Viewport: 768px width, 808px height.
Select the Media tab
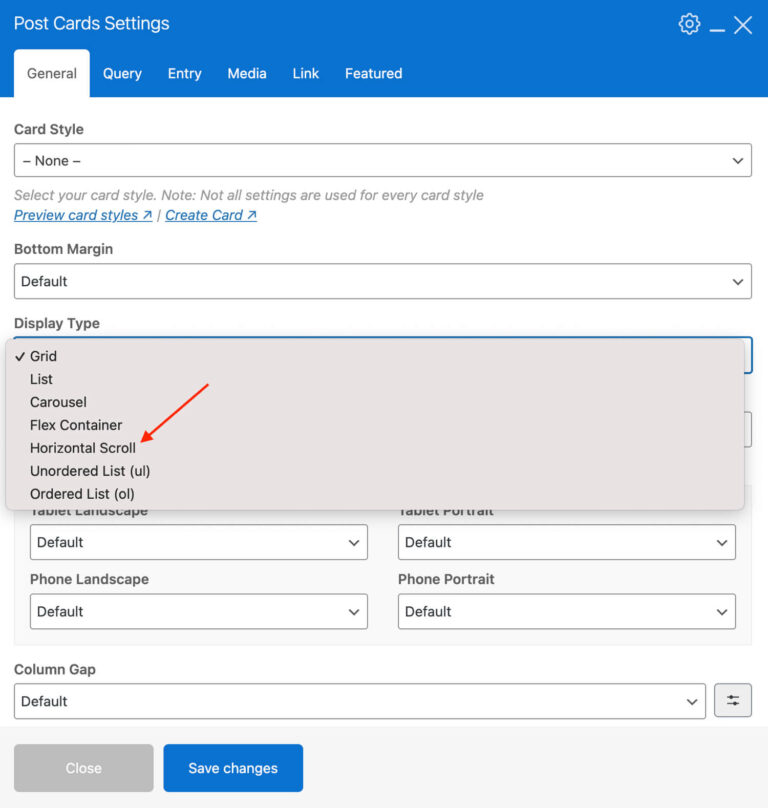(246, 73)
